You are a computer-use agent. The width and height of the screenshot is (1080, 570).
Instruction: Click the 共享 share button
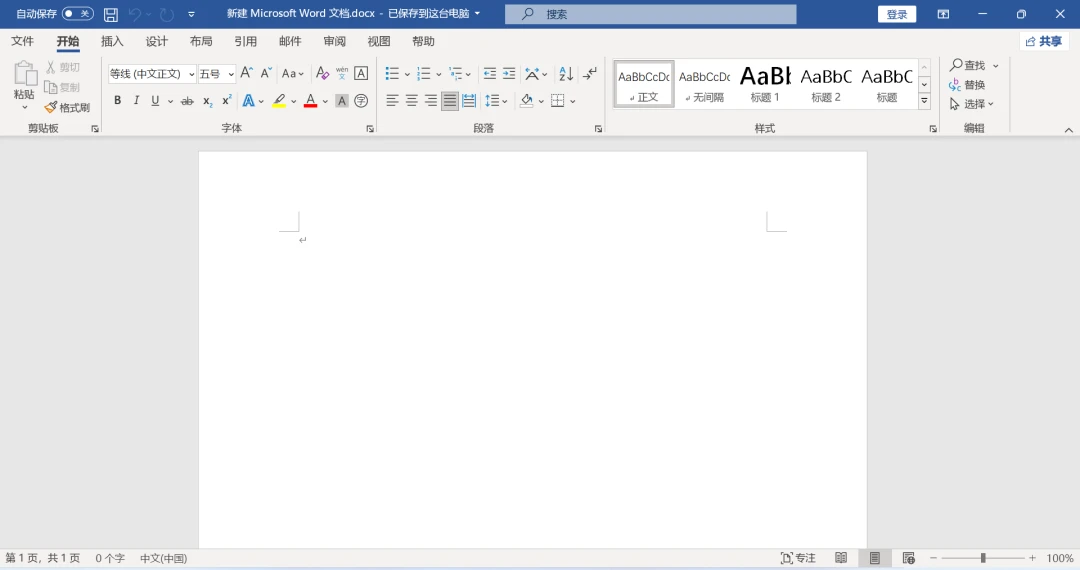(1044, 41)
